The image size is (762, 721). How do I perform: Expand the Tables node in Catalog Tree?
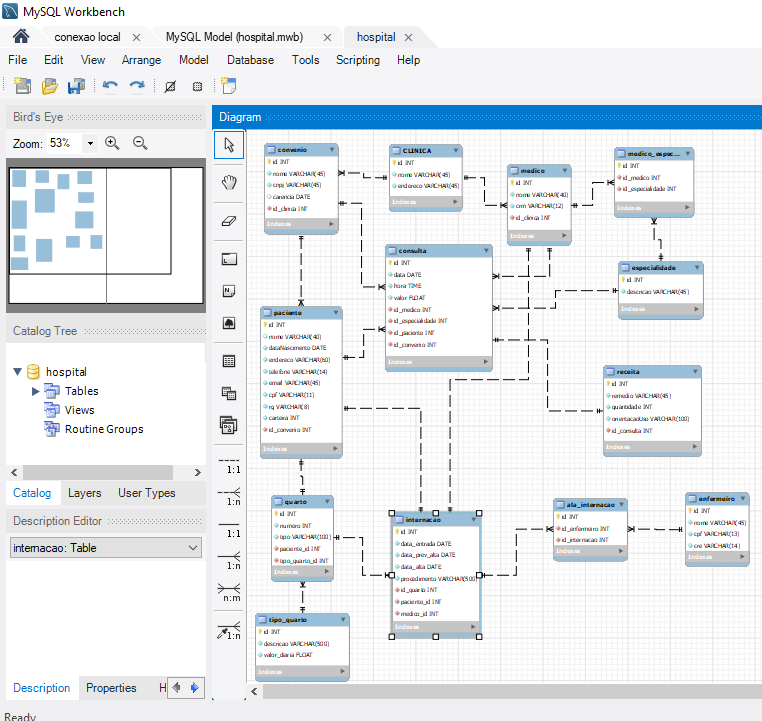click(35, 391)
